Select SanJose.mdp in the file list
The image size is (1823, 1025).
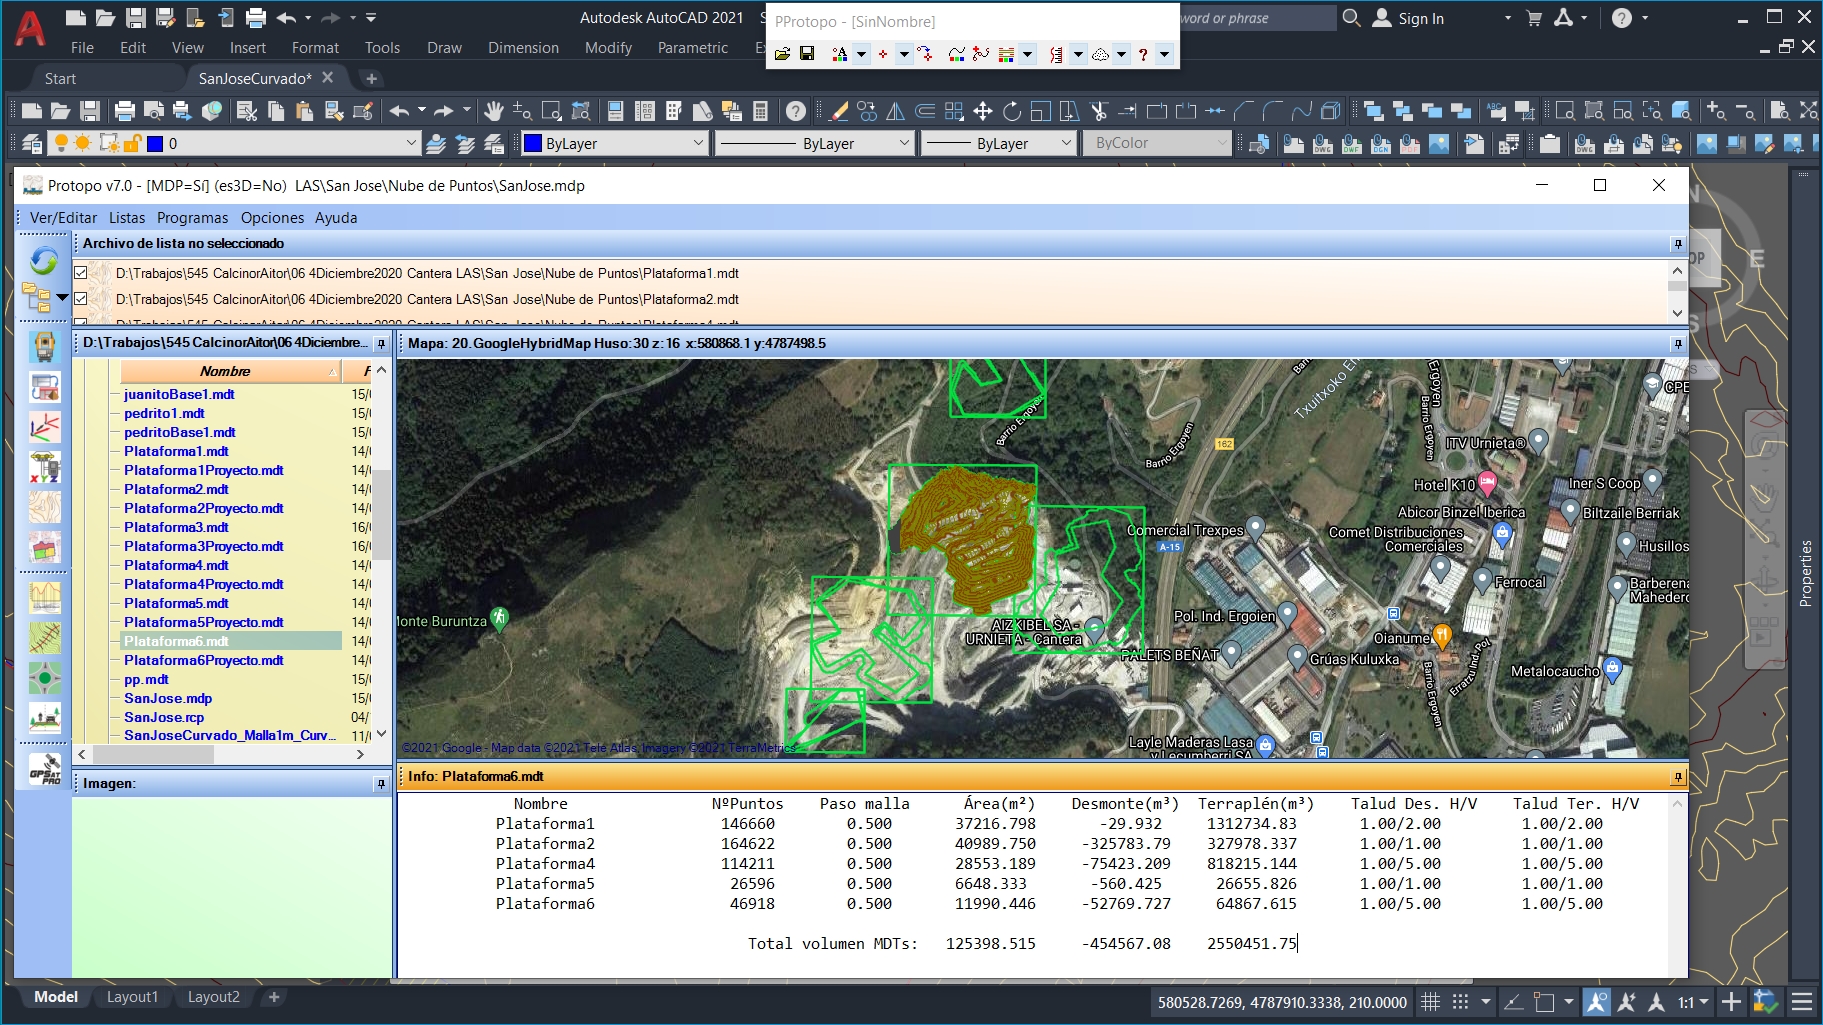pos(168,698)
